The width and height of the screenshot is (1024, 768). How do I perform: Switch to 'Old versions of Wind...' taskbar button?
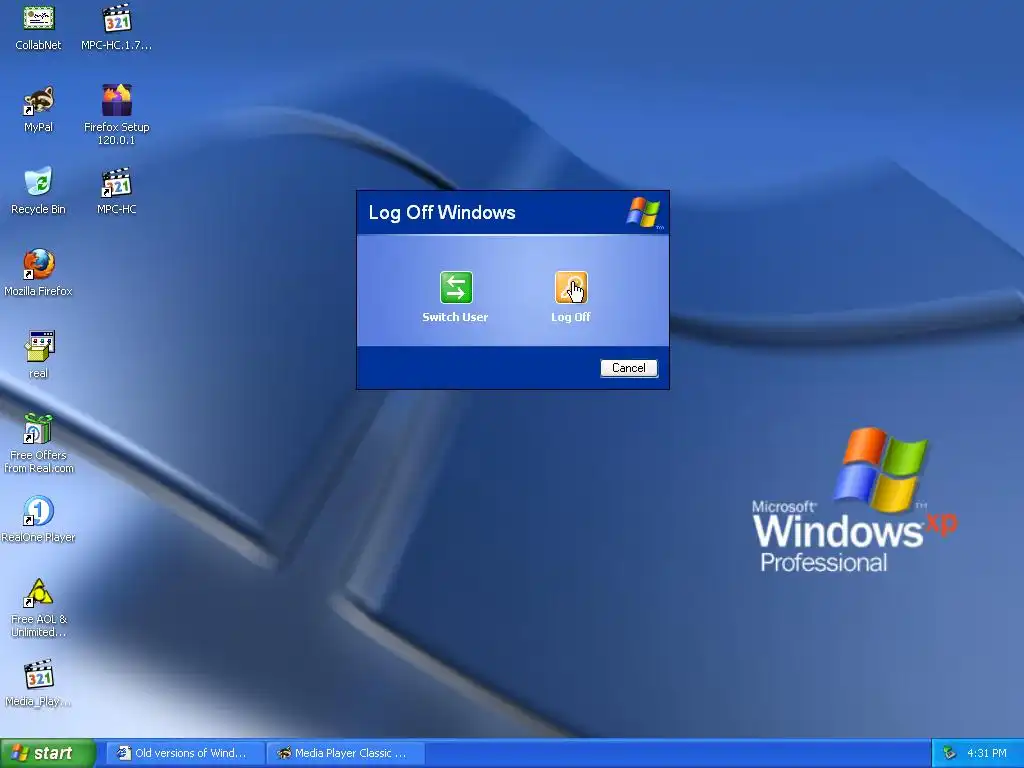(x=185, y=753)
